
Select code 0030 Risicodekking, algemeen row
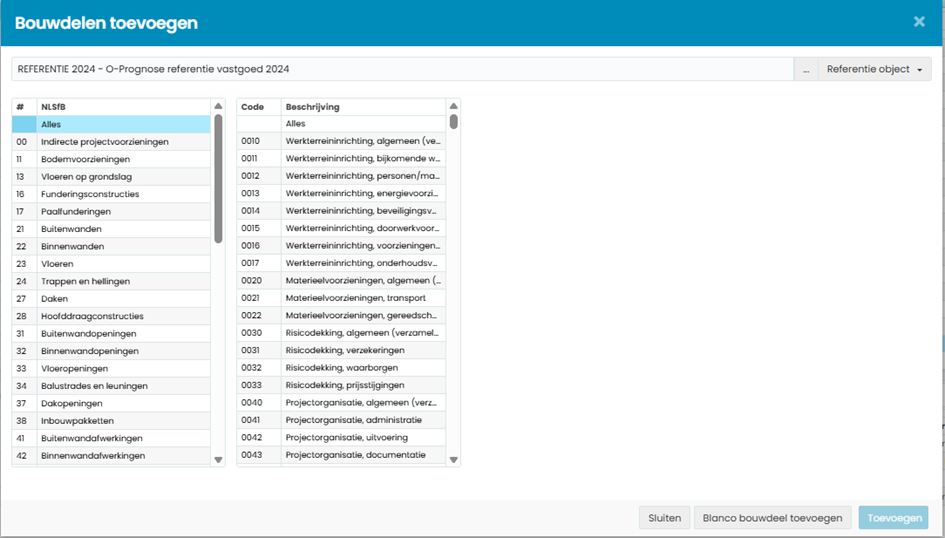click(x=341, y=333)
